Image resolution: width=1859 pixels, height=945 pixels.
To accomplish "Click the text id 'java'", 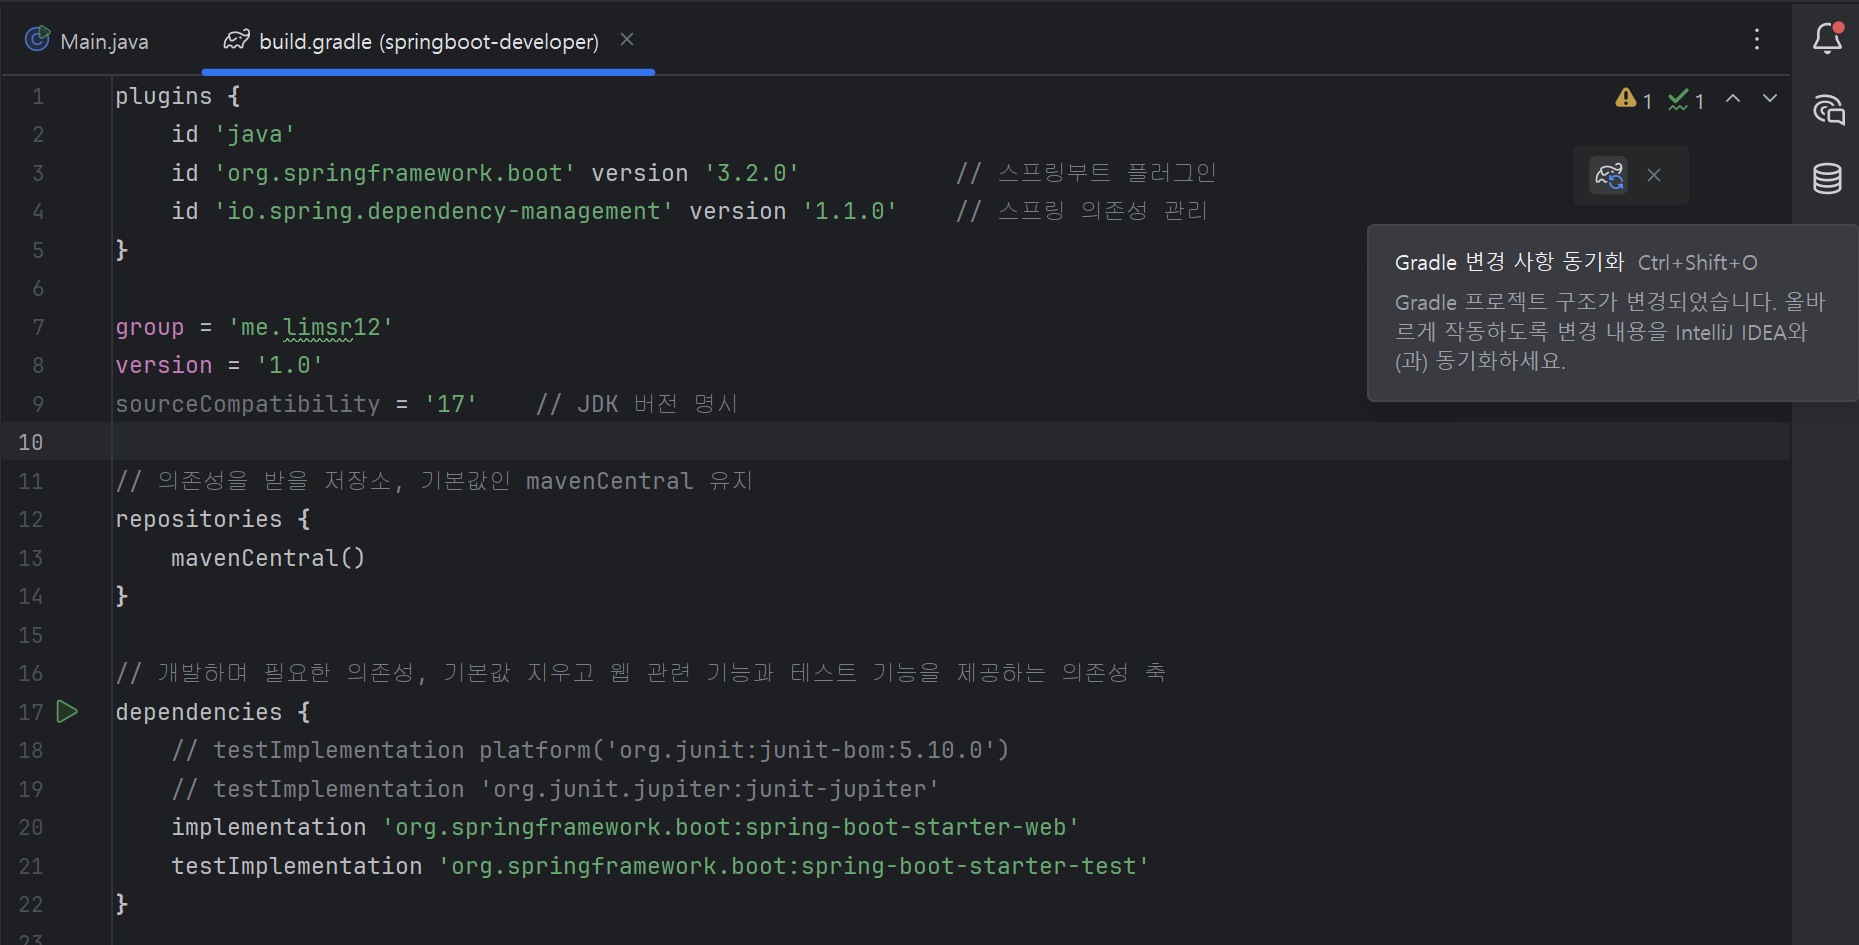I will [233, 134].
